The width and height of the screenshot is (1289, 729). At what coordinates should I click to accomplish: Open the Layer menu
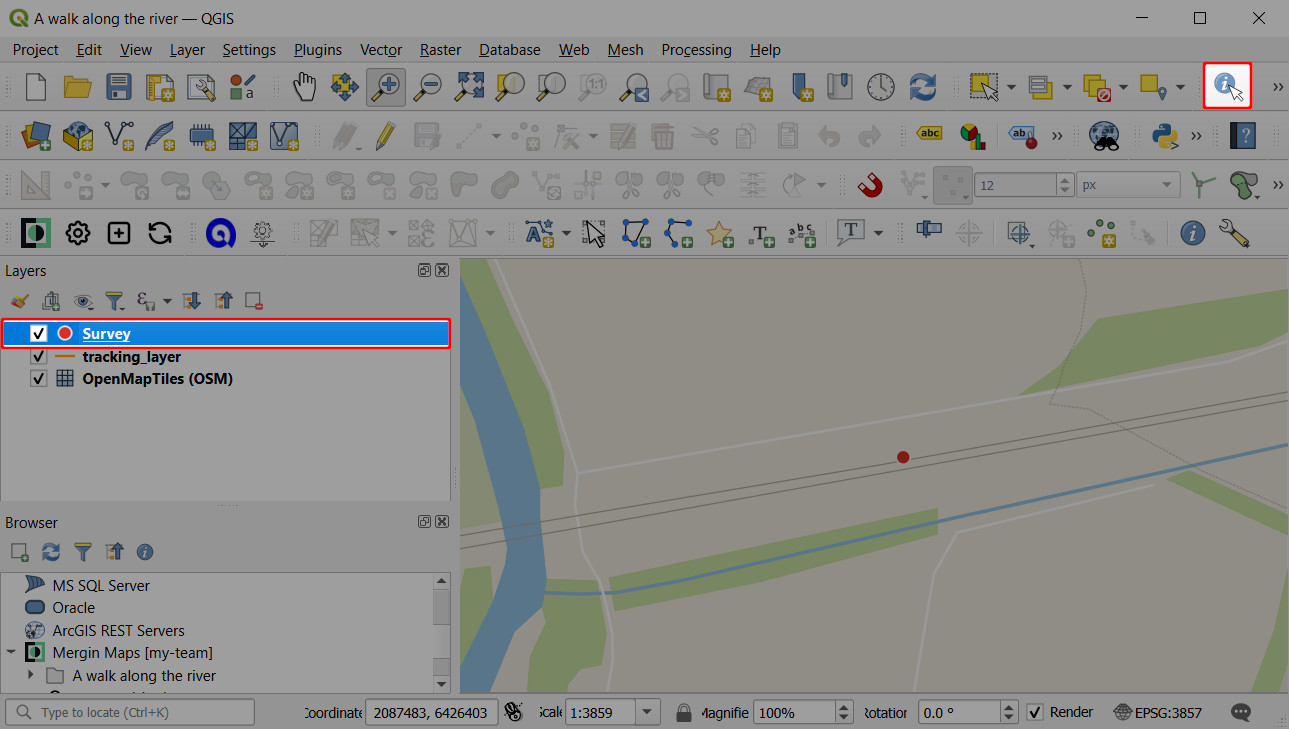[x=187, y=49]
